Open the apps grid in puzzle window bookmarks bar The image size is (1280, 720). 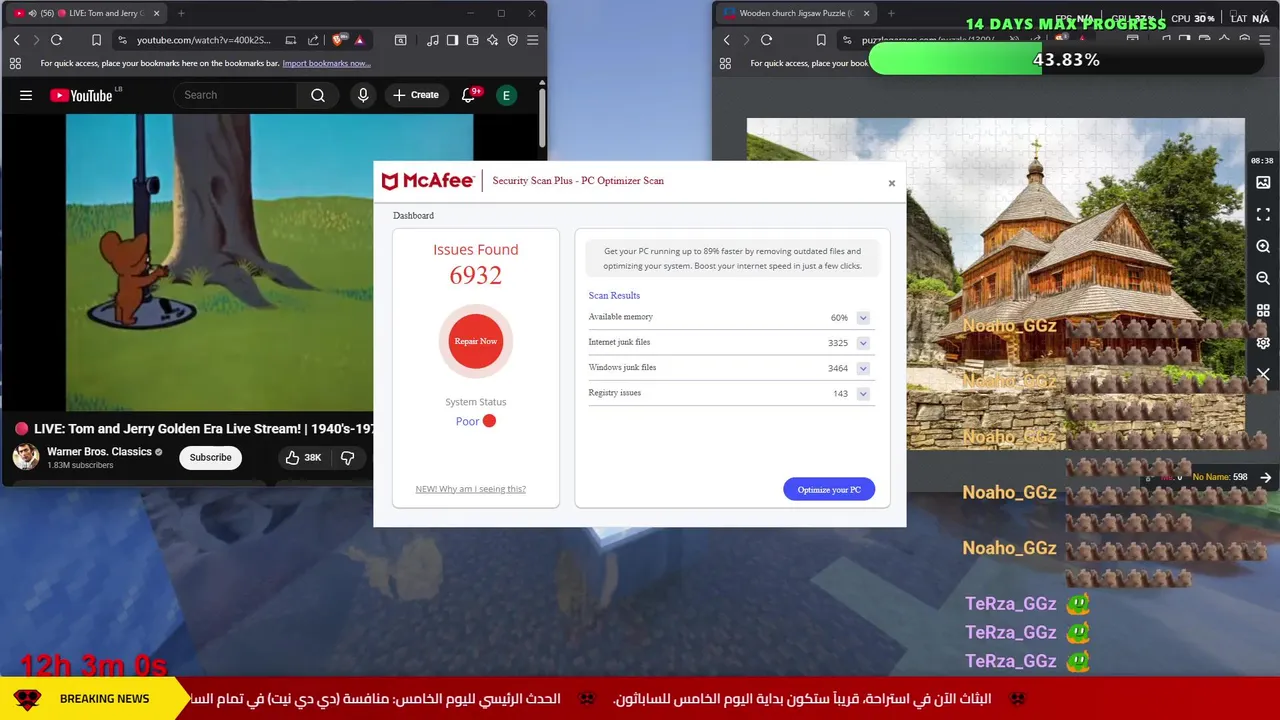pos(725,63)
